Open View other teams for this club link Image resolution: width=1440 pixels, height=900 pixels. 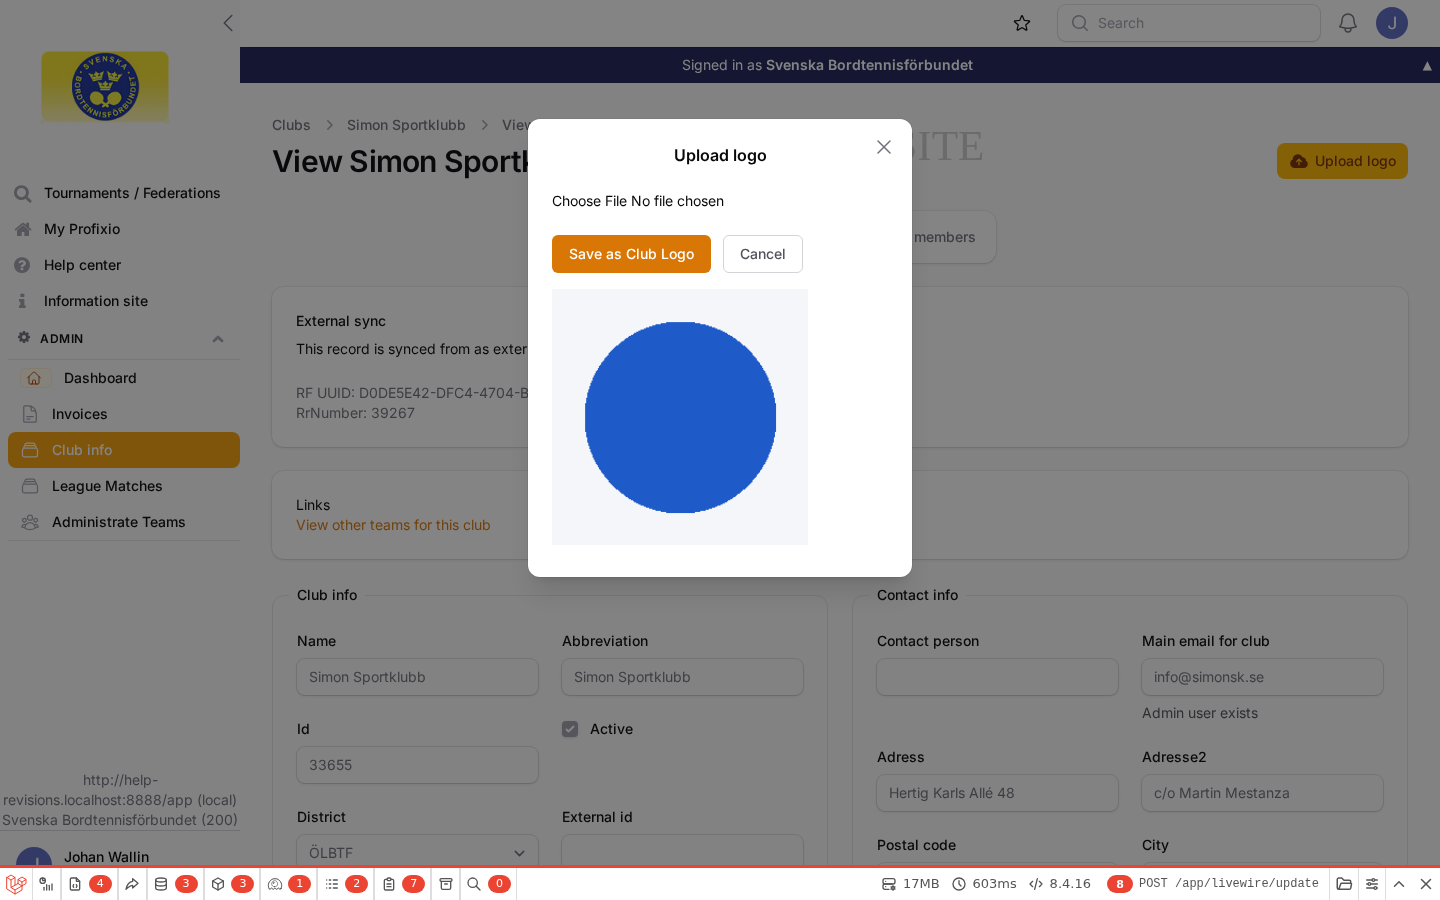[393, 525]
